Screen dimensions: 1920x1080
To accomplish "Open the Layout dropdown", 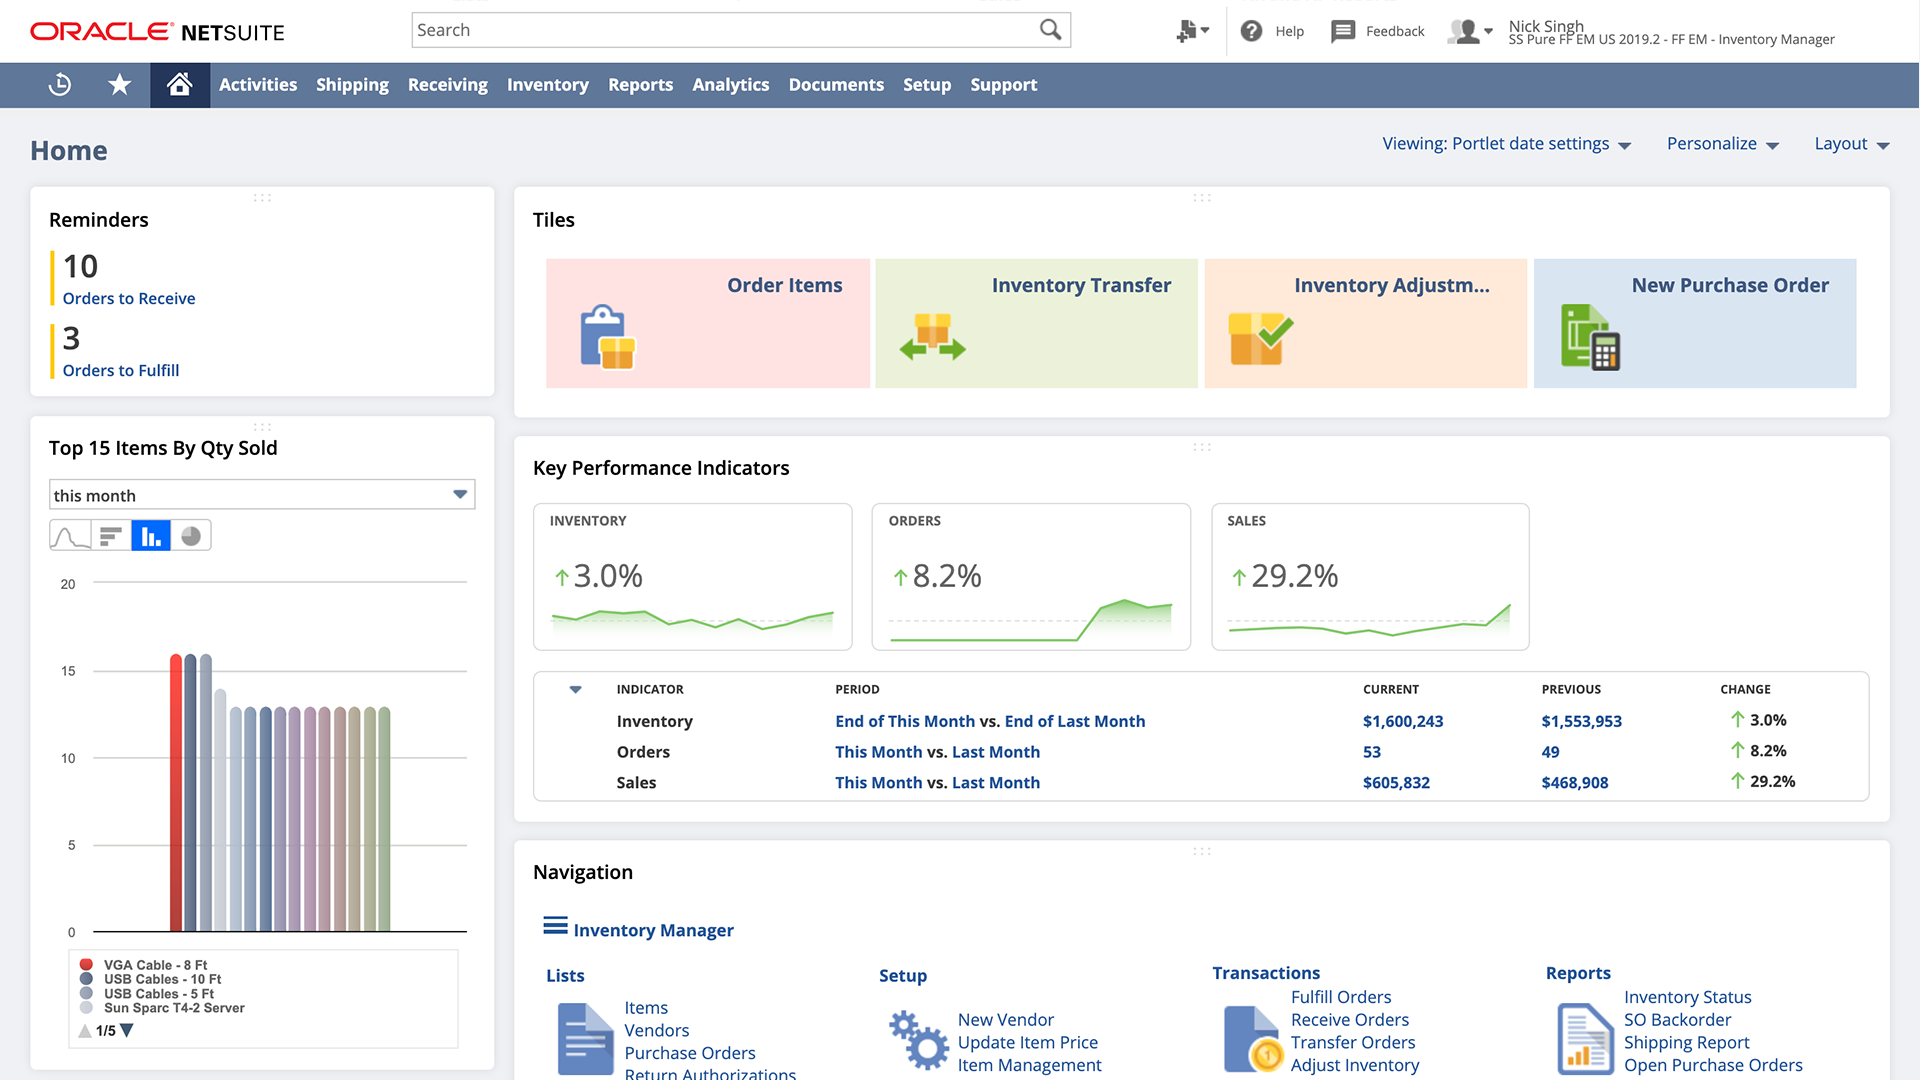I will (x=1849, y=144).
